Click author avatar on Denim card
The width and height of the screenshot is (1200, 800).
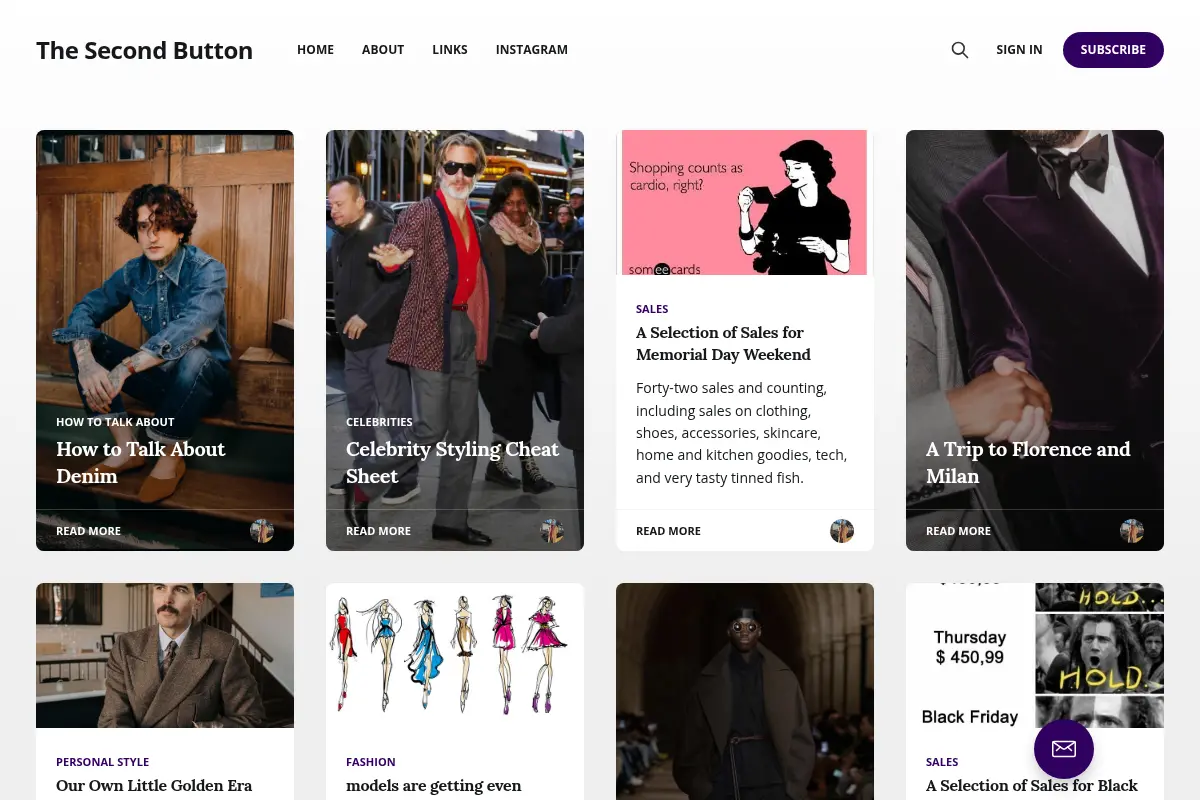262,531
